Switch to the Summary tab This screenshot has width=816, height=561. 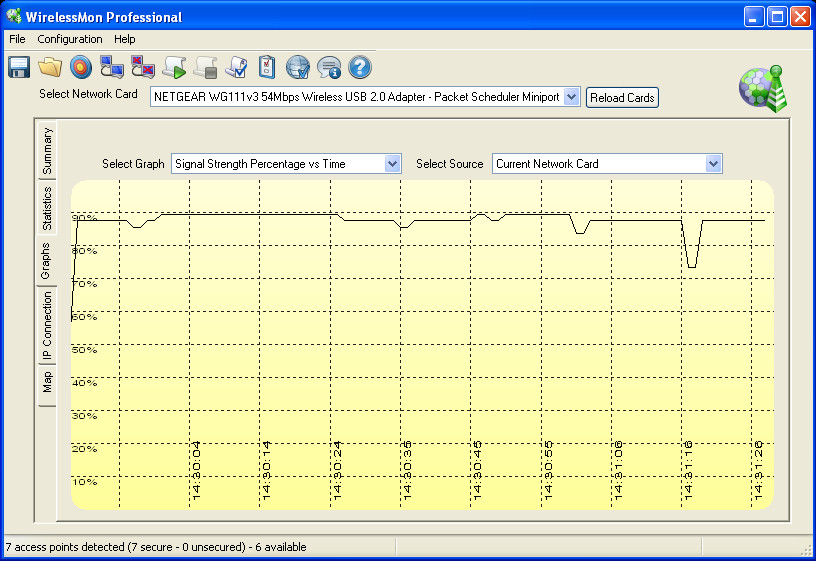tap(47, 151)
